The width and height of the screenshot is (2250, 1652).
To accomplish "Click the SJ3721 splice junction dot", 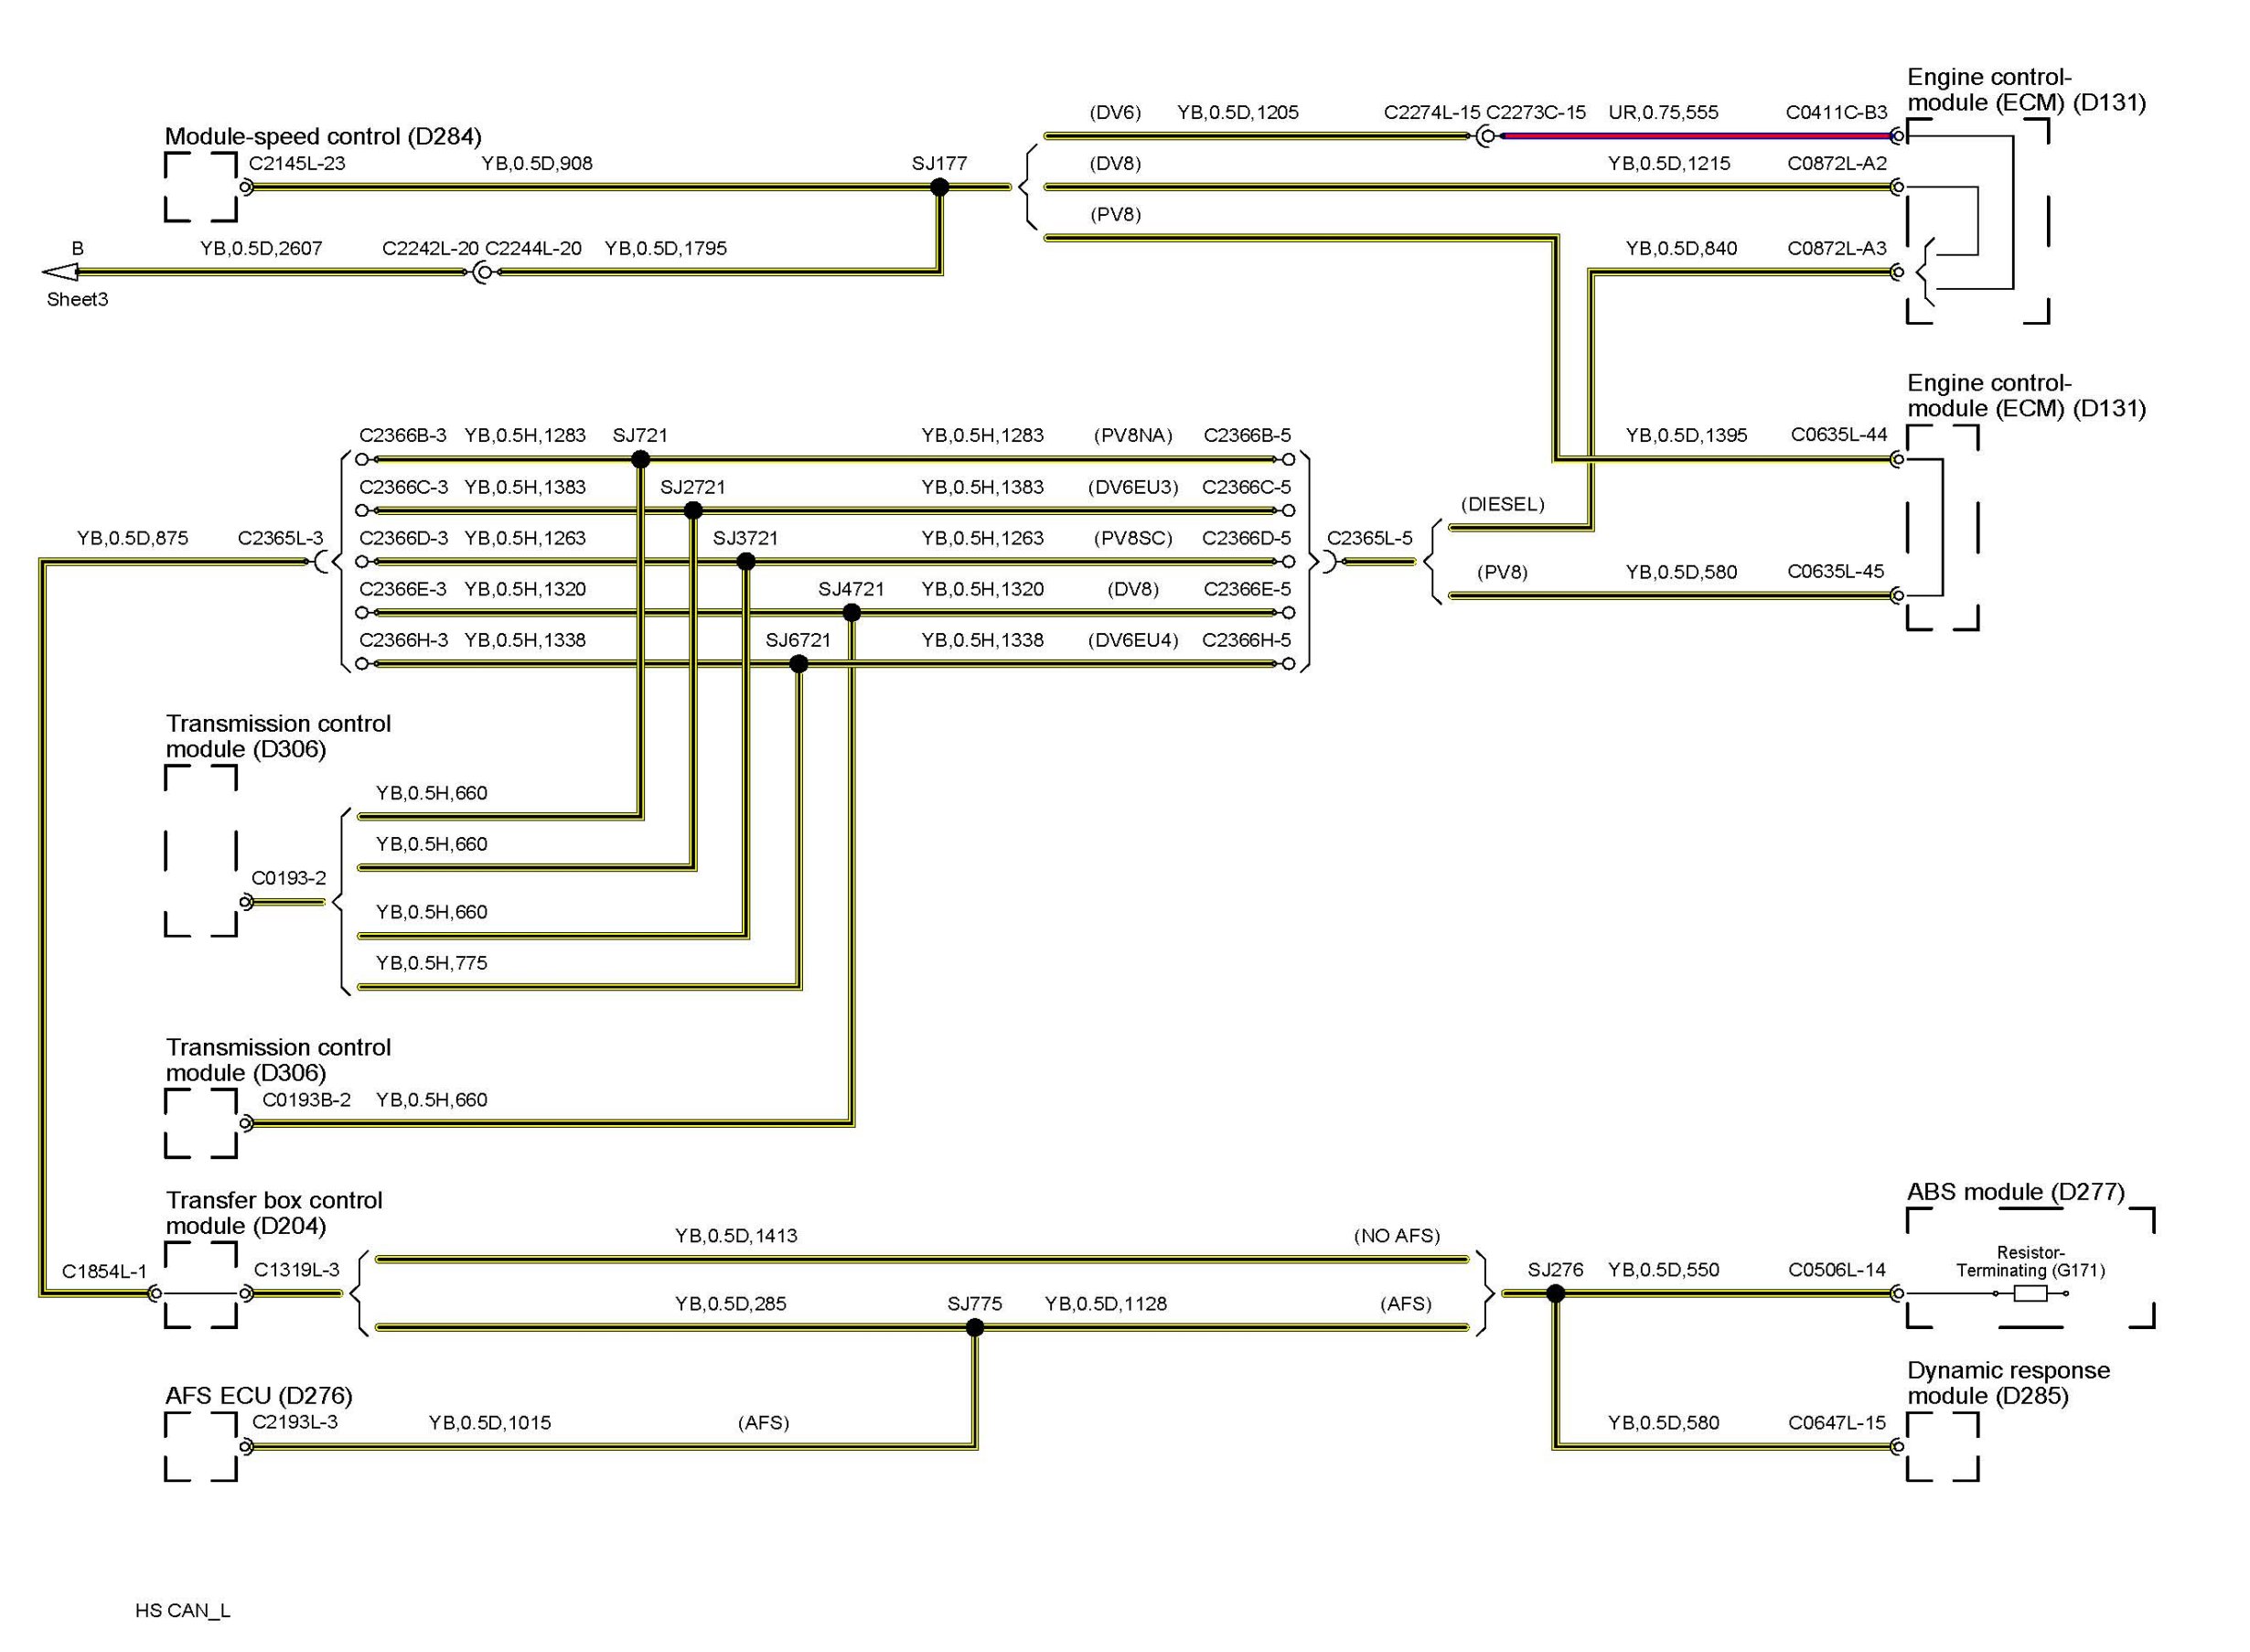I will click(x=745, y=561).
